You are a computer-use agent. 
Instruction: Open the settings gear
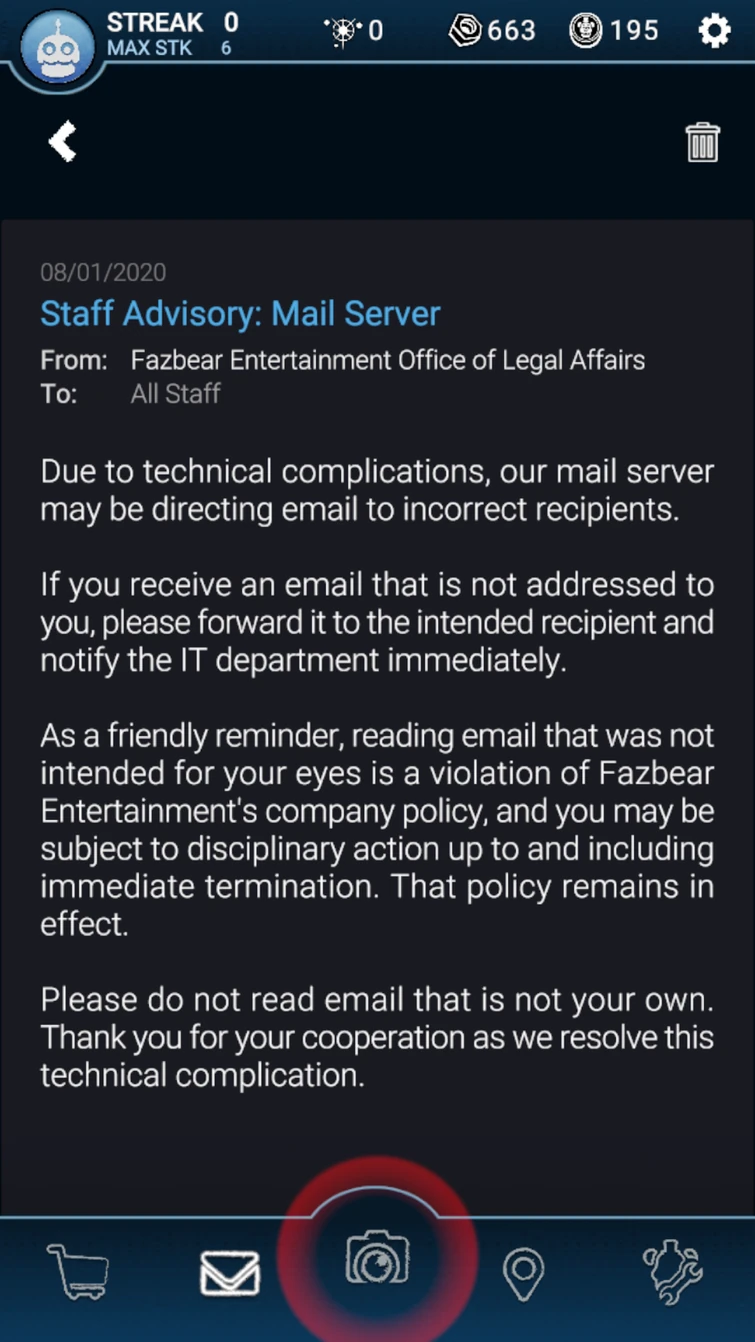[x=714, y=31]
